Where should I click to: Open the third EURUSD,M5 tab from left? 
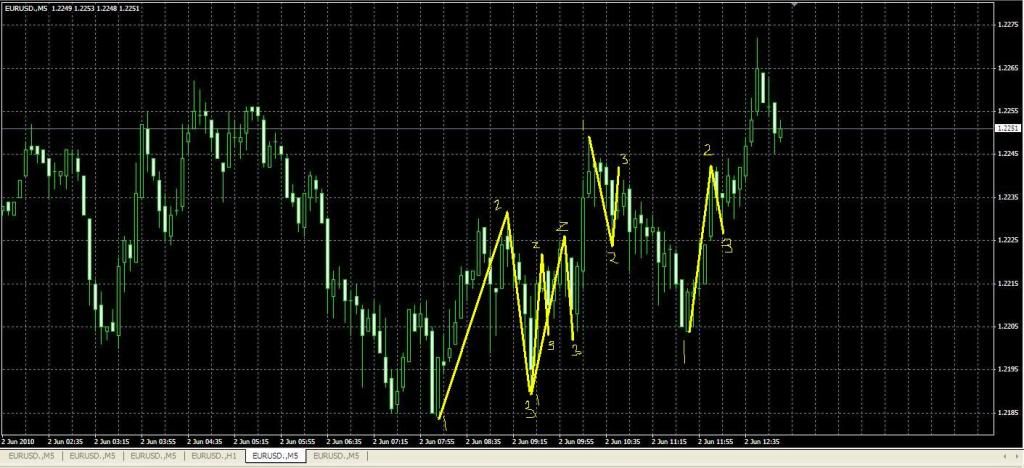click(x=155, y=456)
